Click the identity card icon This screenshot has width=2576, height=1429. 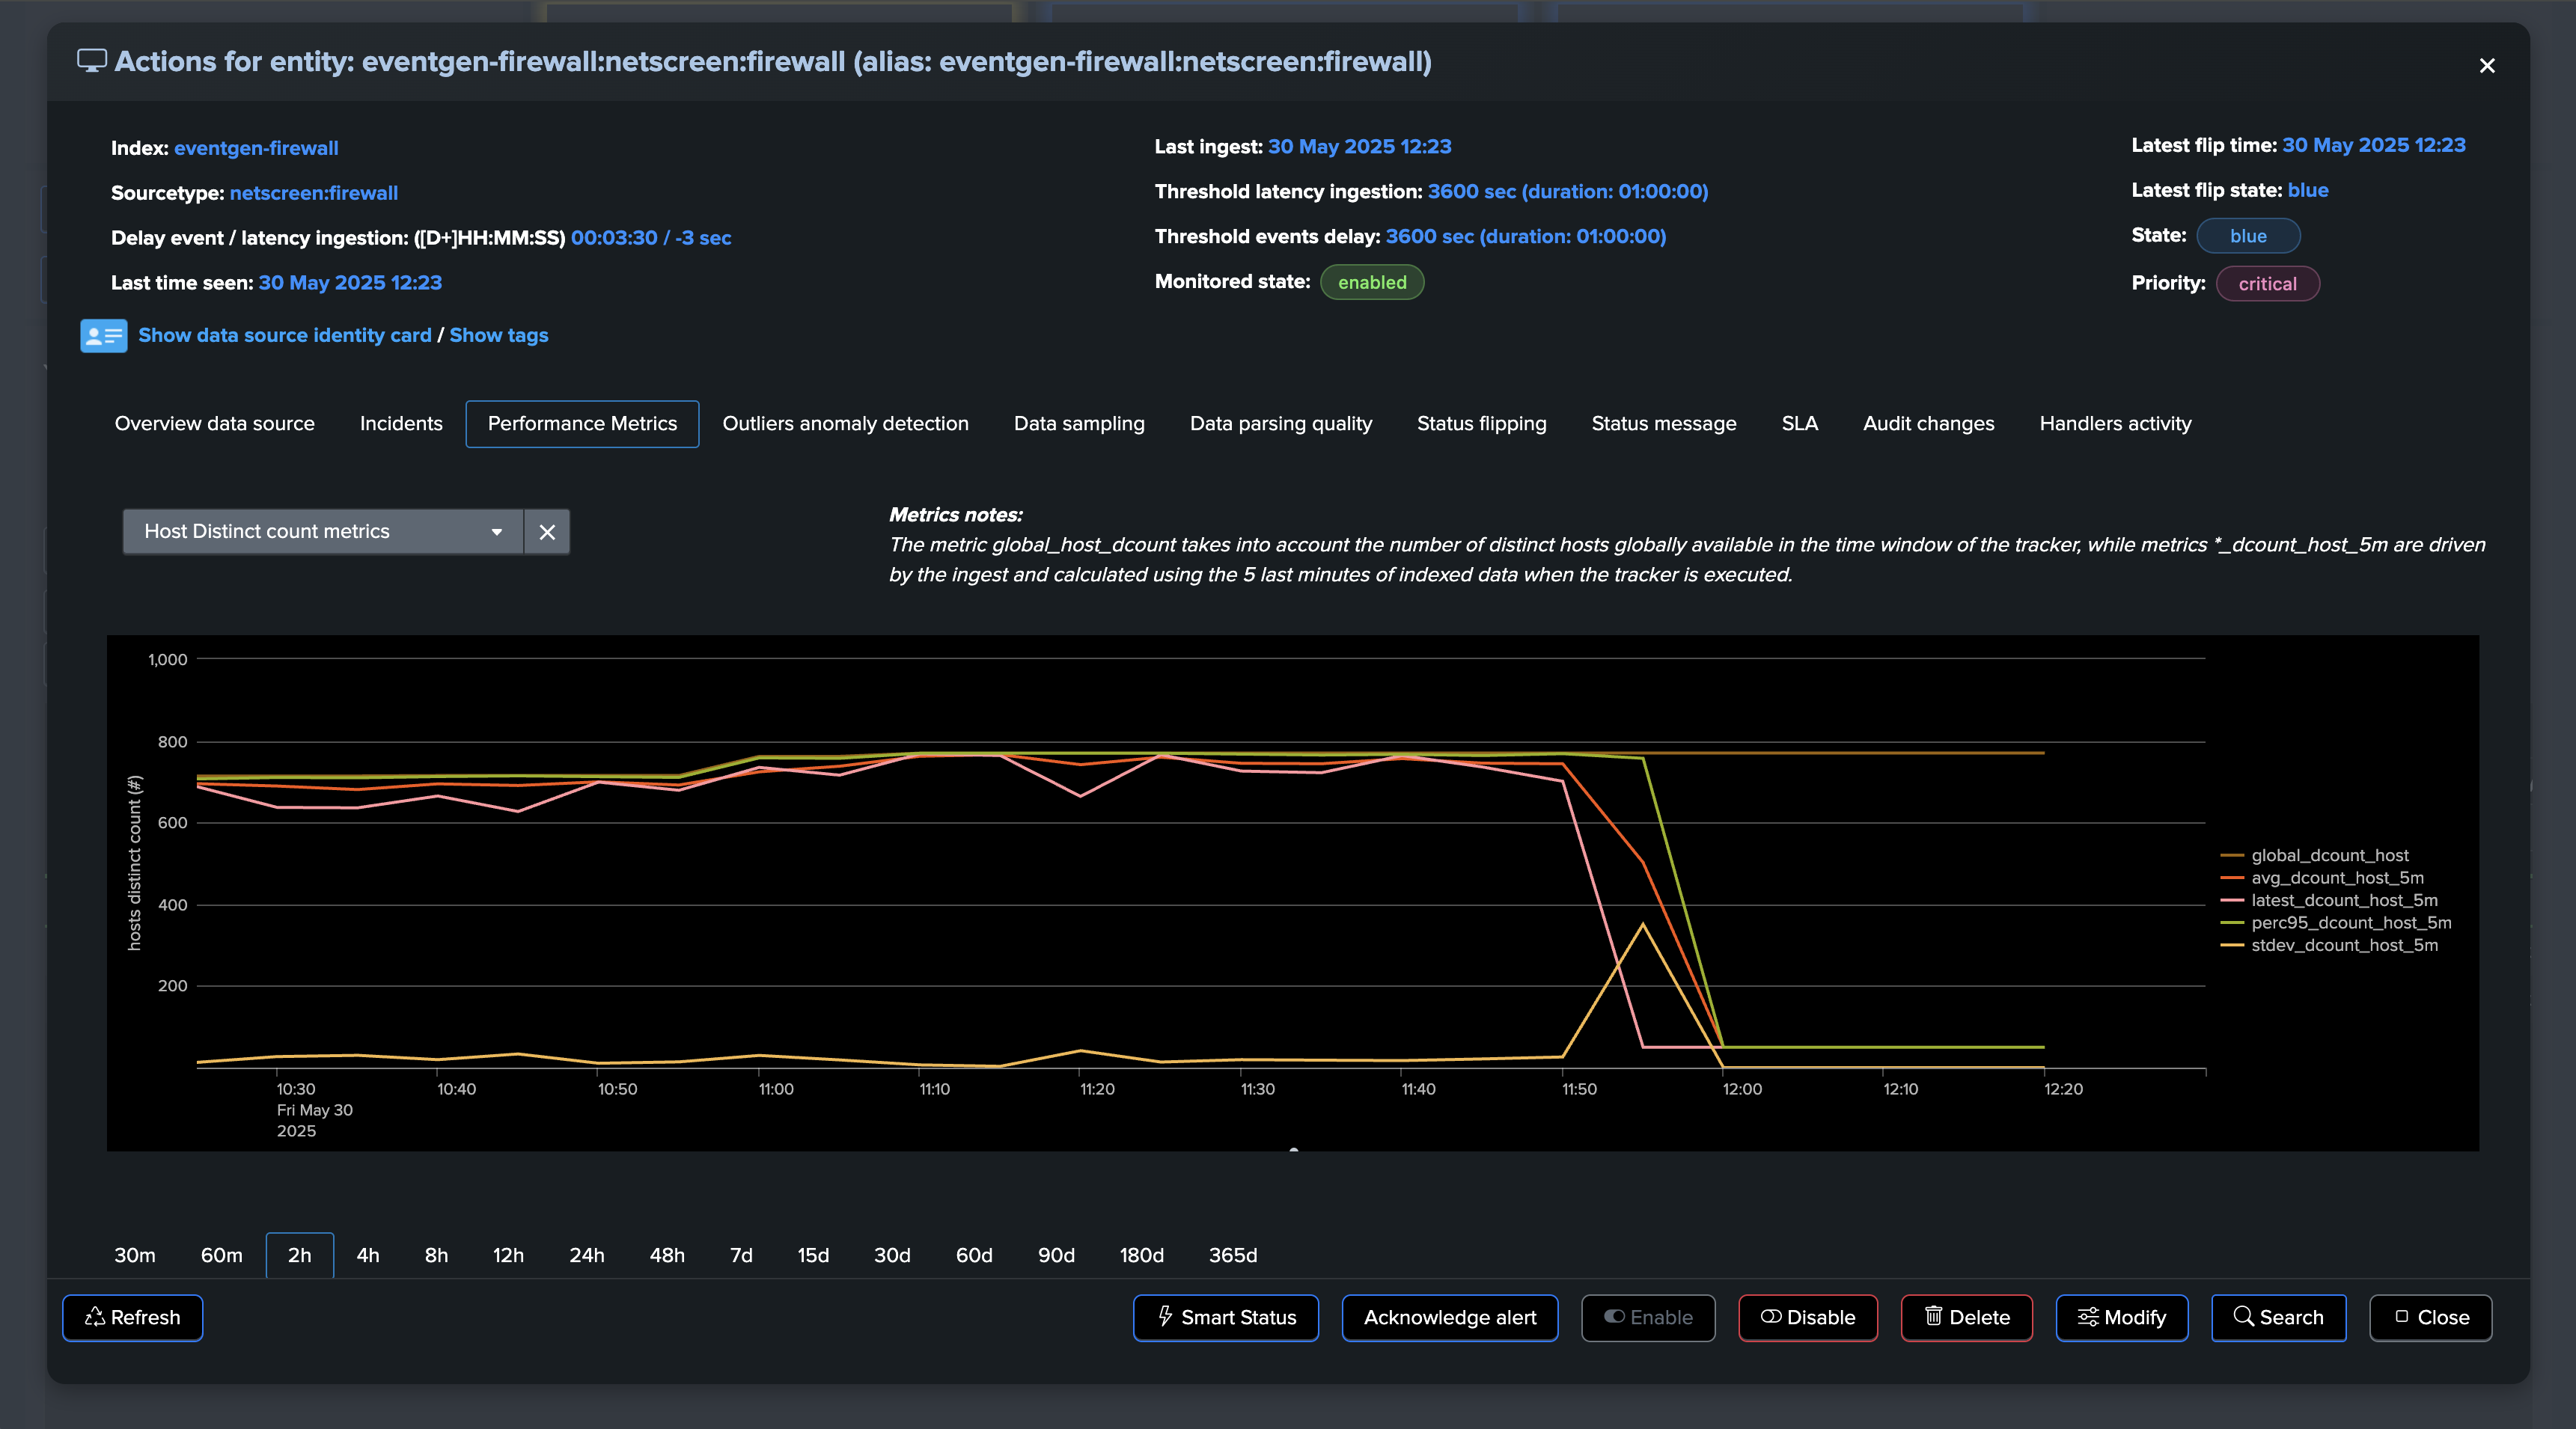click(103, 336)
